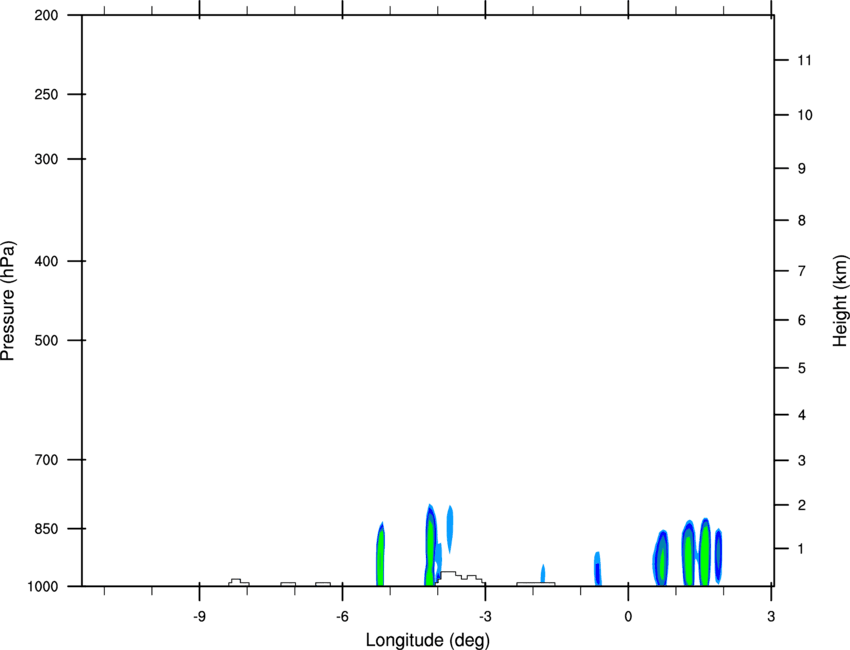Image resolution: width=850 pixels, height=650 pixels.
Task: Click the 11 km height label
Action: tap(805, 60)
